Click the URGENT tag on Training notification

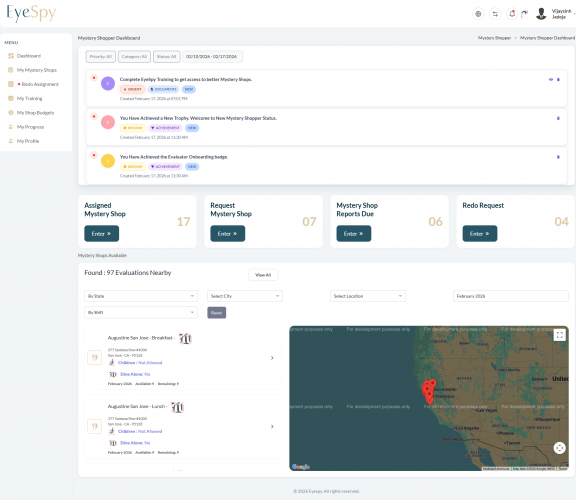132,89
